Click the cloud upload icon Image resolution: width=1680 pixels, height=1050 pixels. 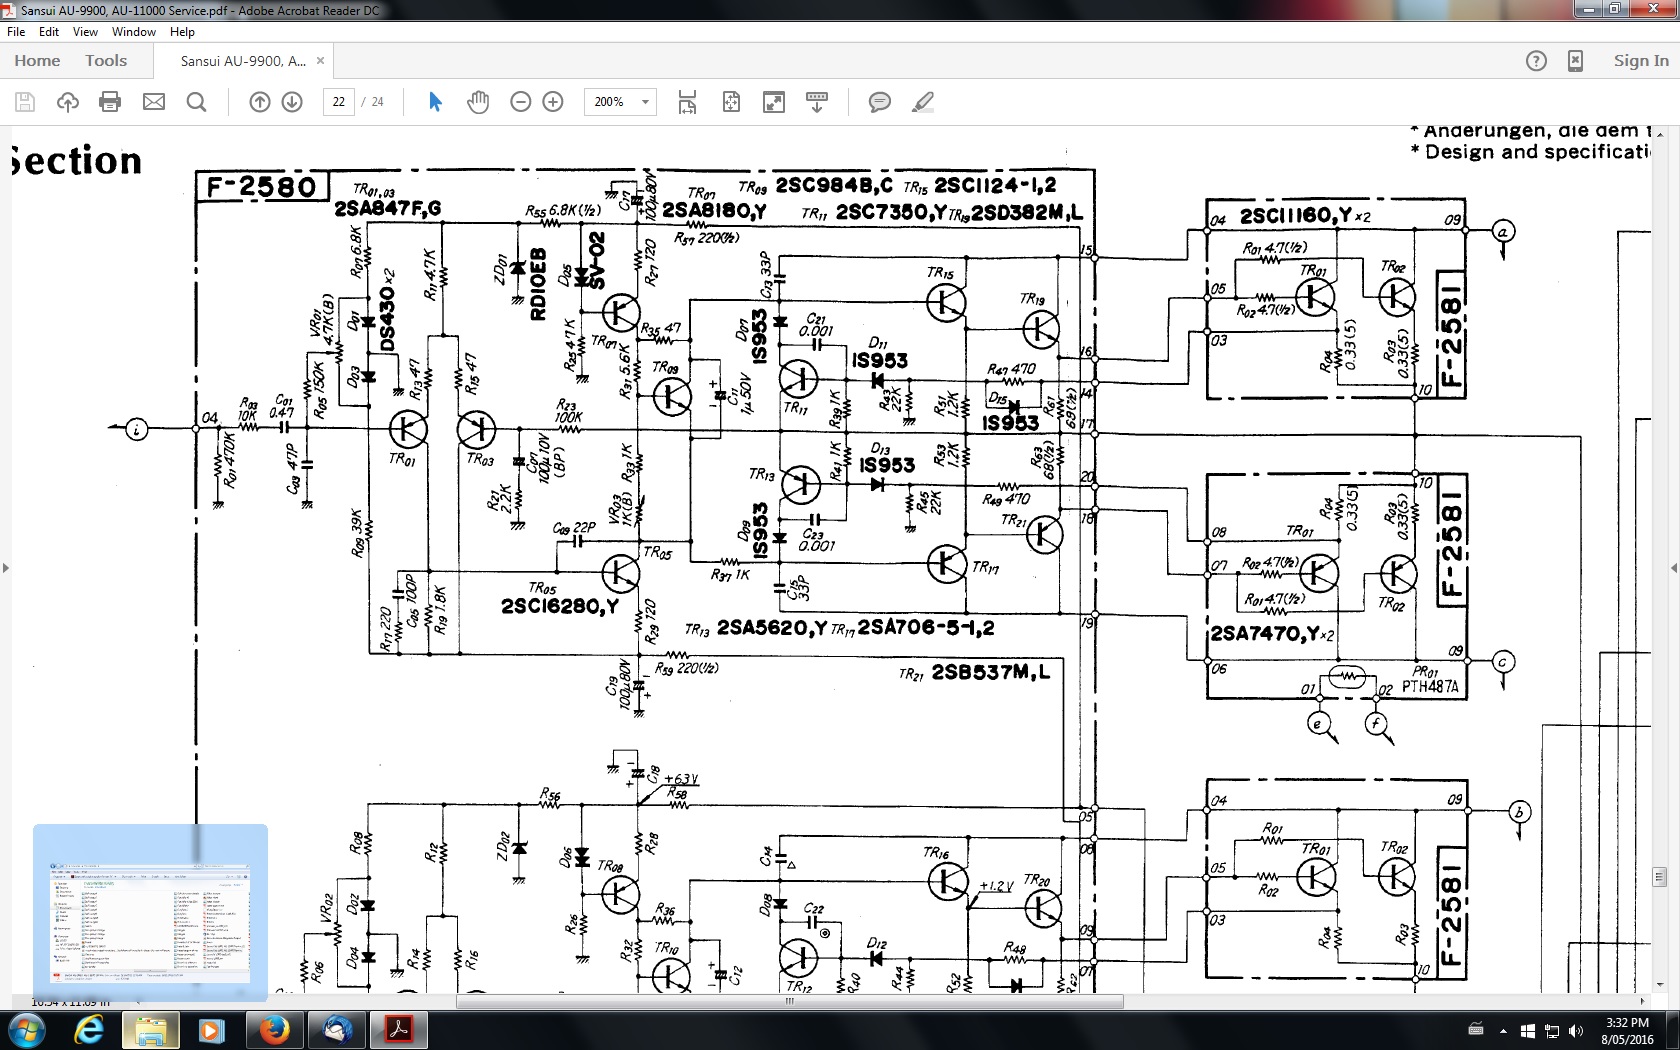pyautogui.click(x=68, y=102)
